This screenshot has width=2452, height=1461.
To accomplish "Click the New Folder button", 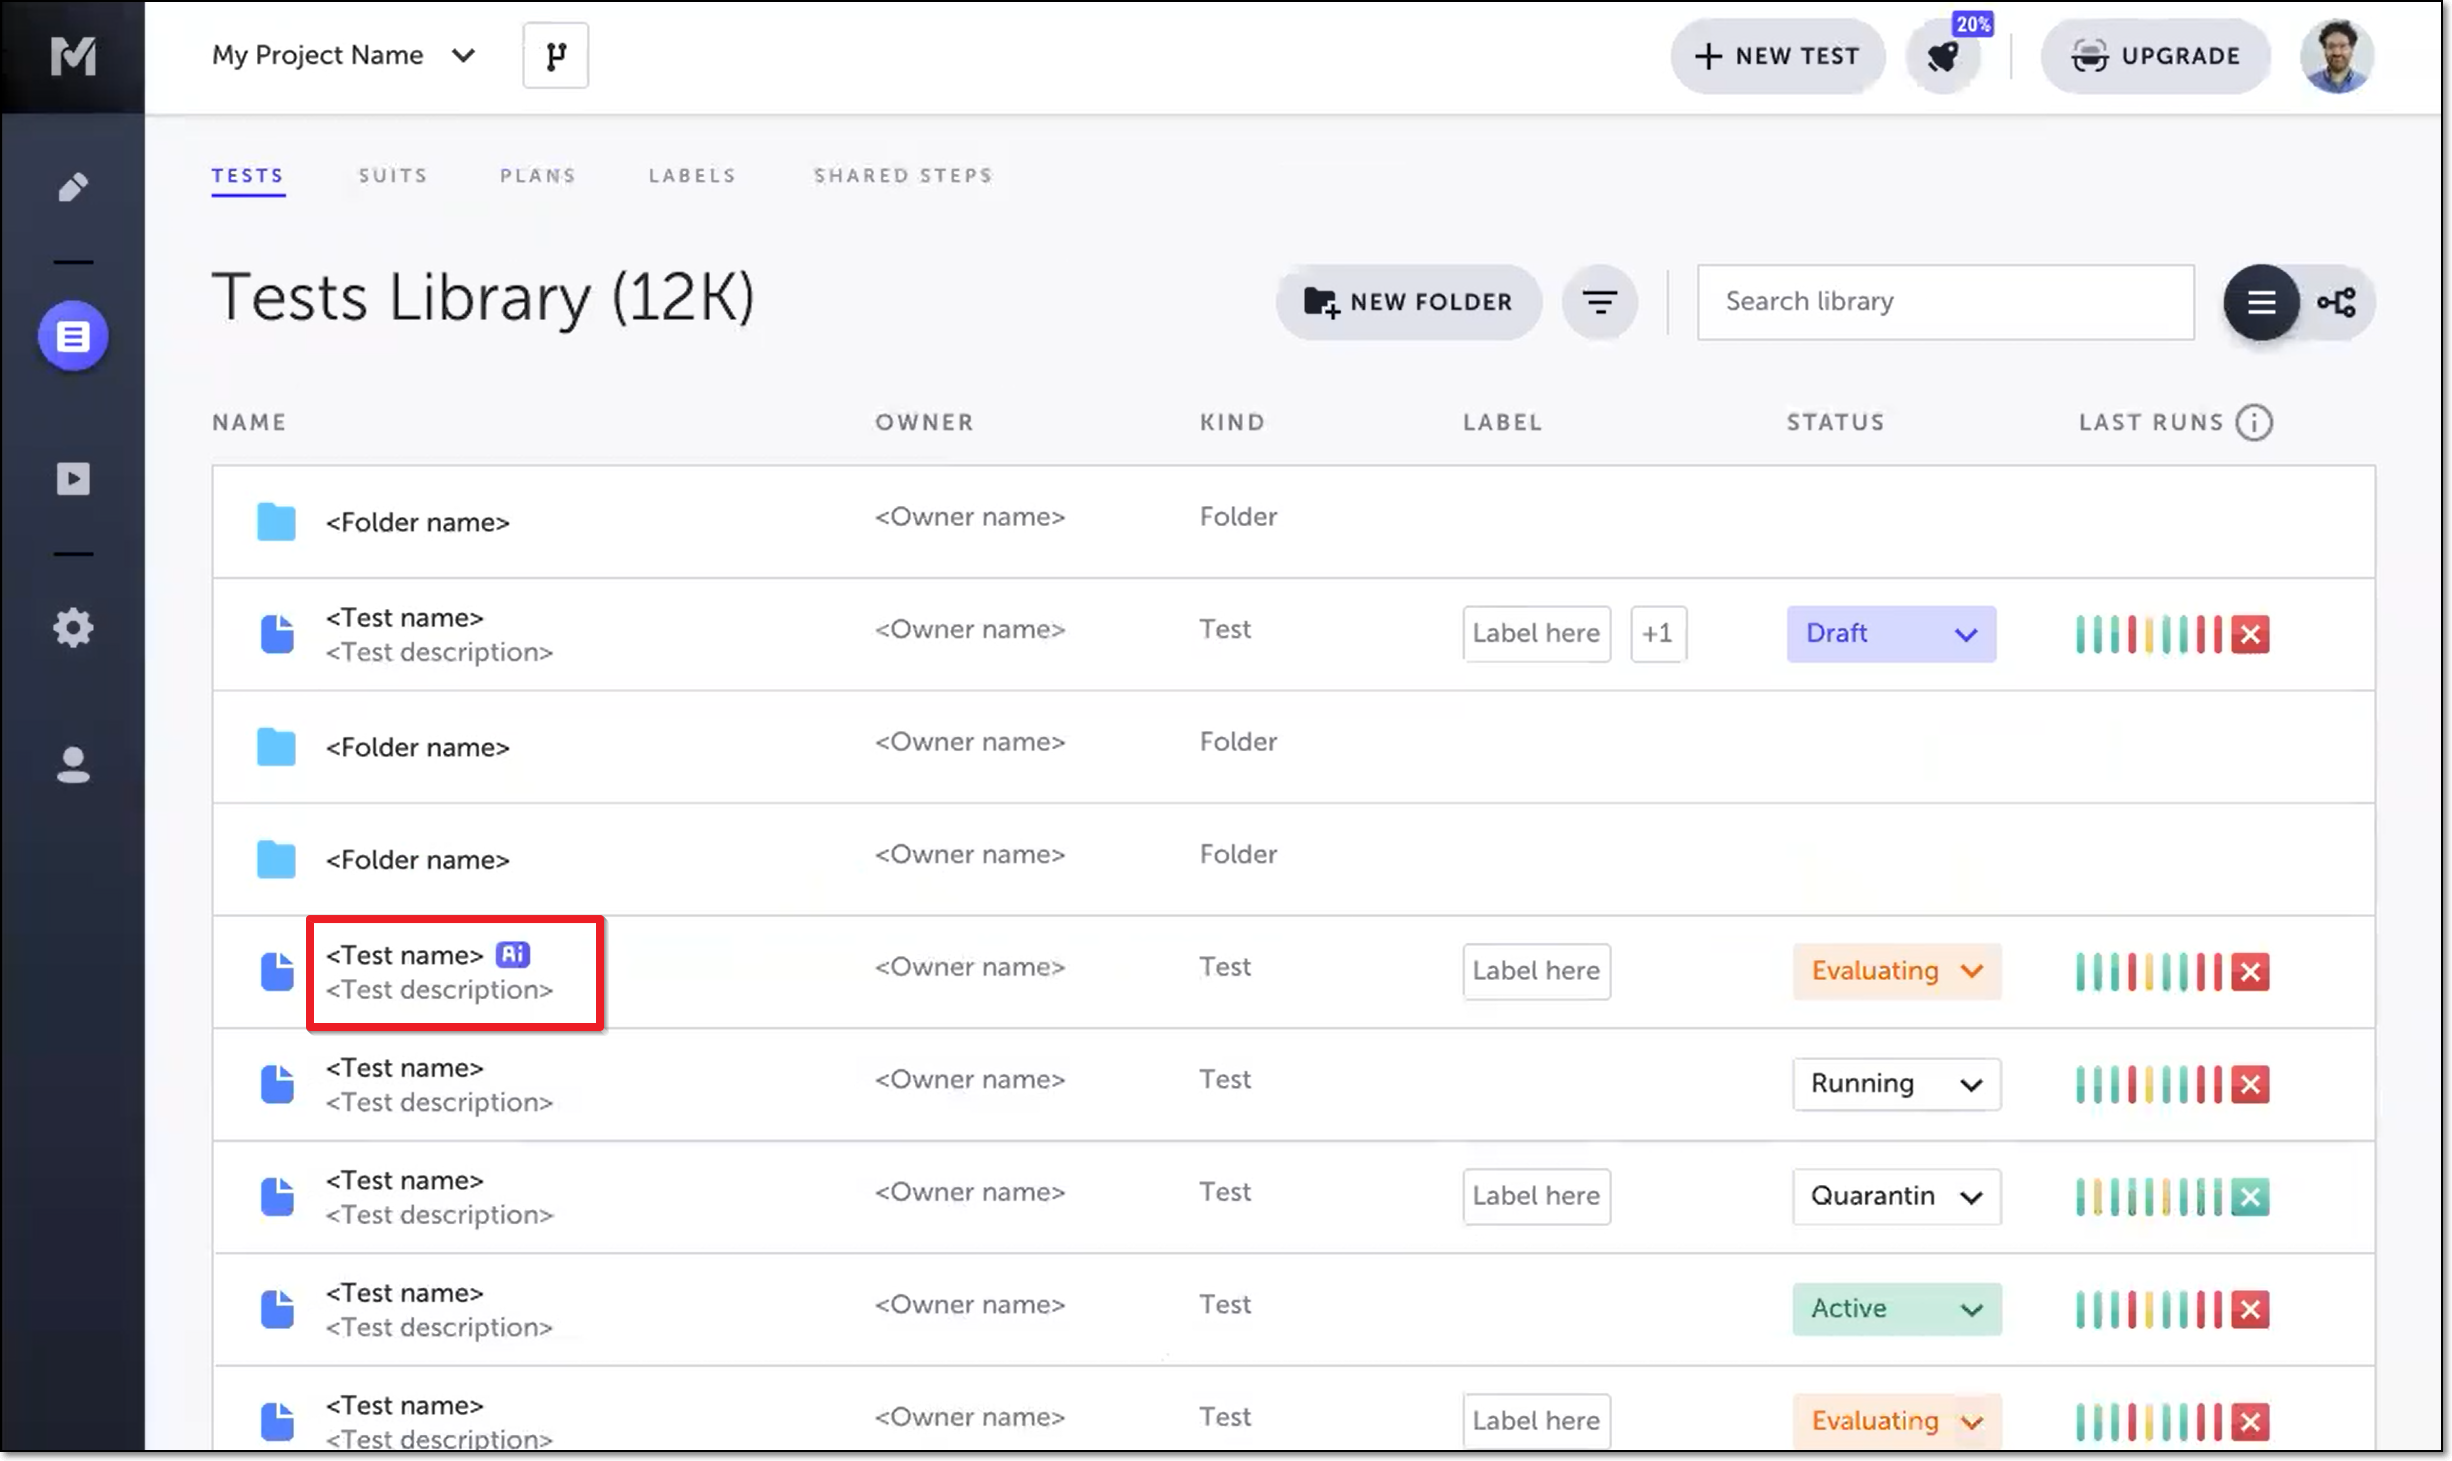I will pos(1408,302).
